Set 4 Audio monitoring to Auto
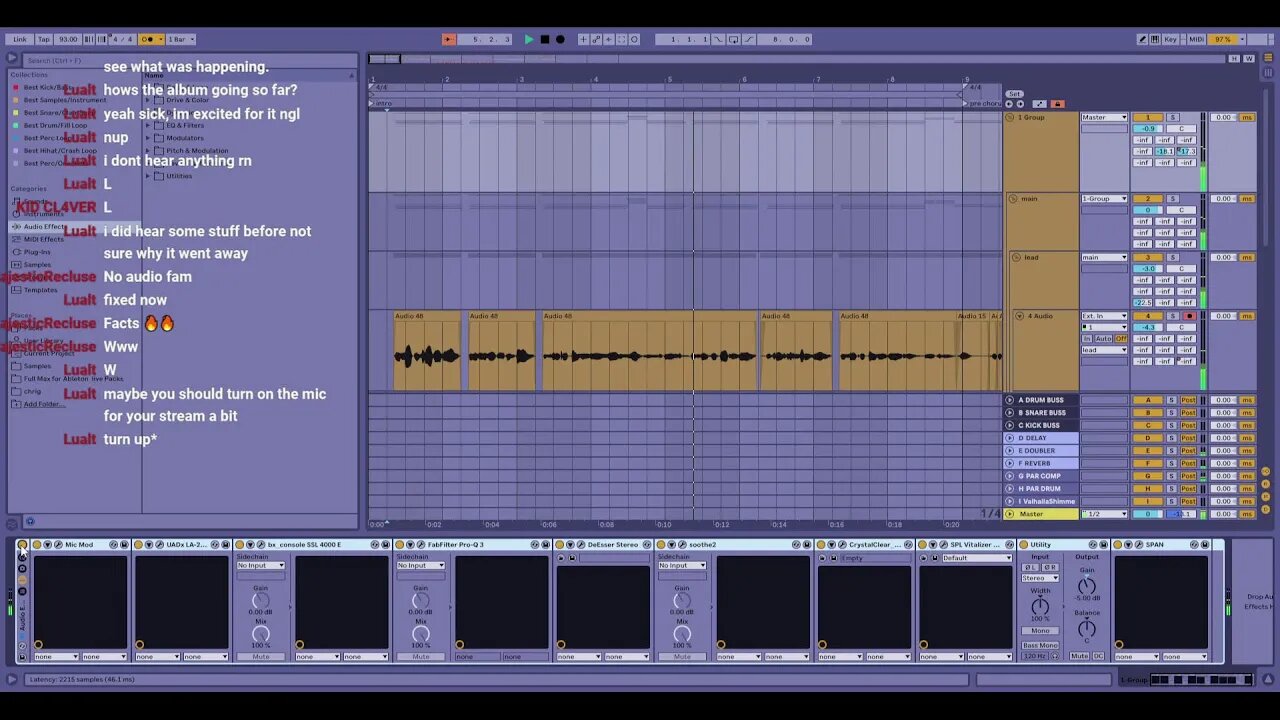The image size is (1280, 720). pos(1104,339)
